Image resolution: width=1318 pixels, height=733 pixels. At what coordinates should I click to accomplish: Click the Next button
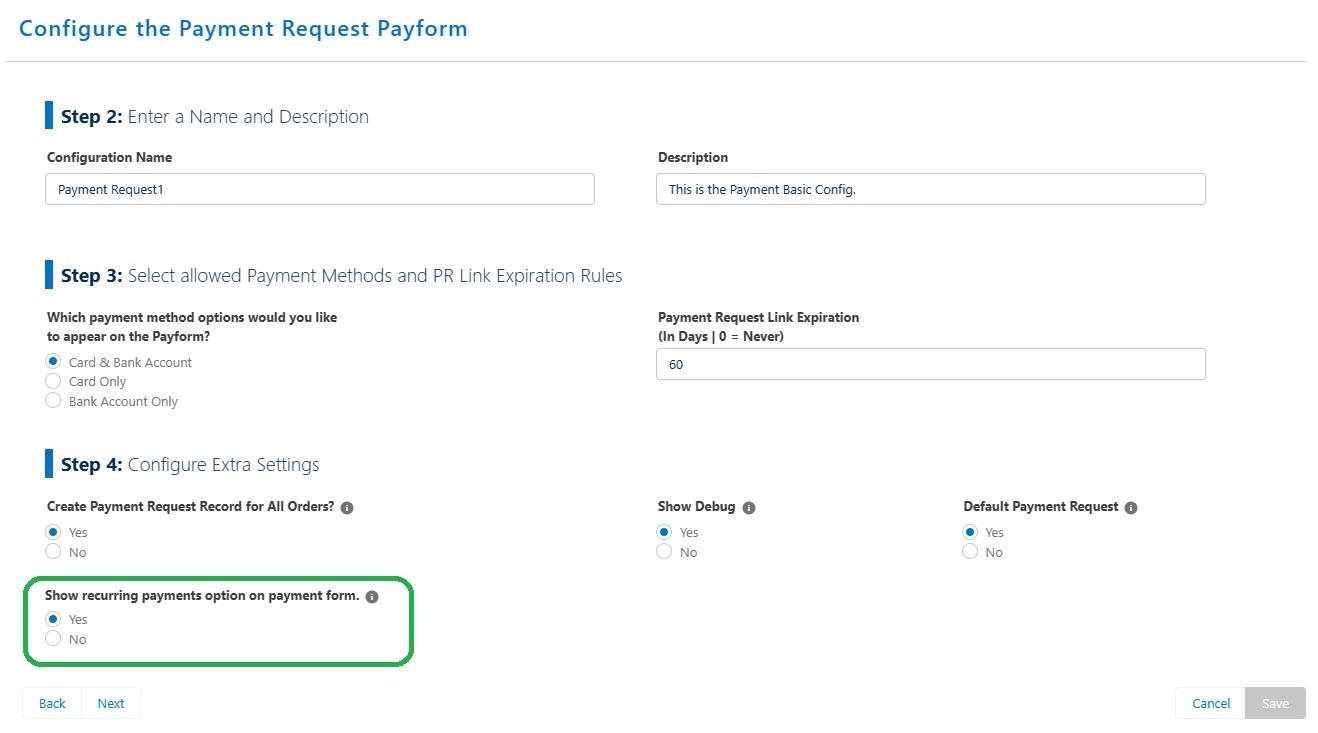pos(110,703)
